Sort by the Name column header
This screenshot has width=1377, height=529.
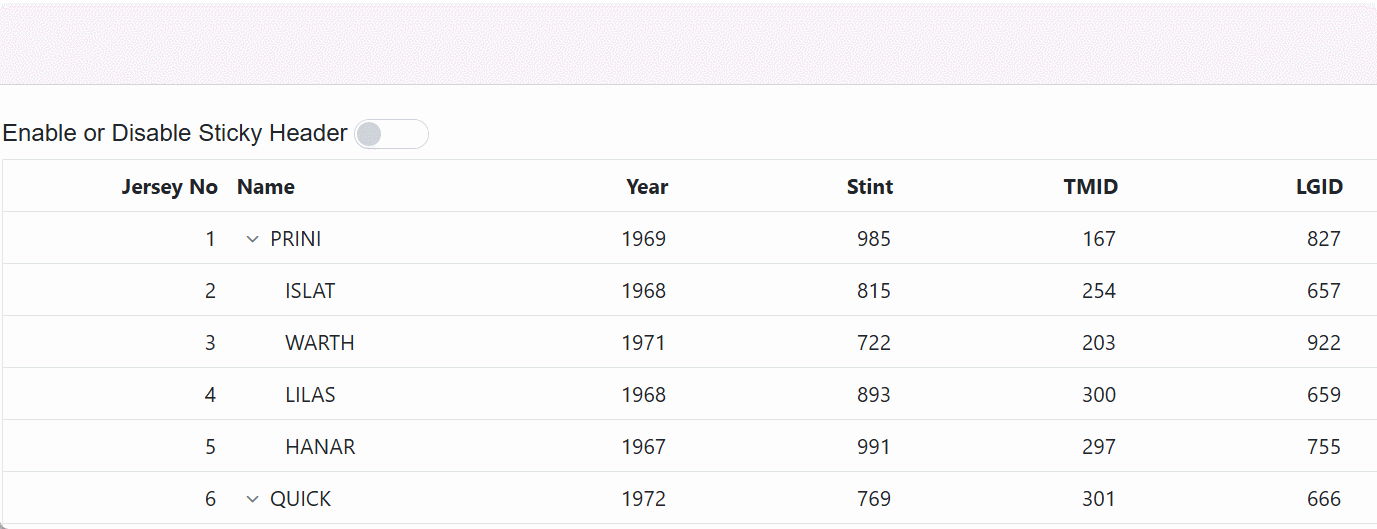point(266,187)
